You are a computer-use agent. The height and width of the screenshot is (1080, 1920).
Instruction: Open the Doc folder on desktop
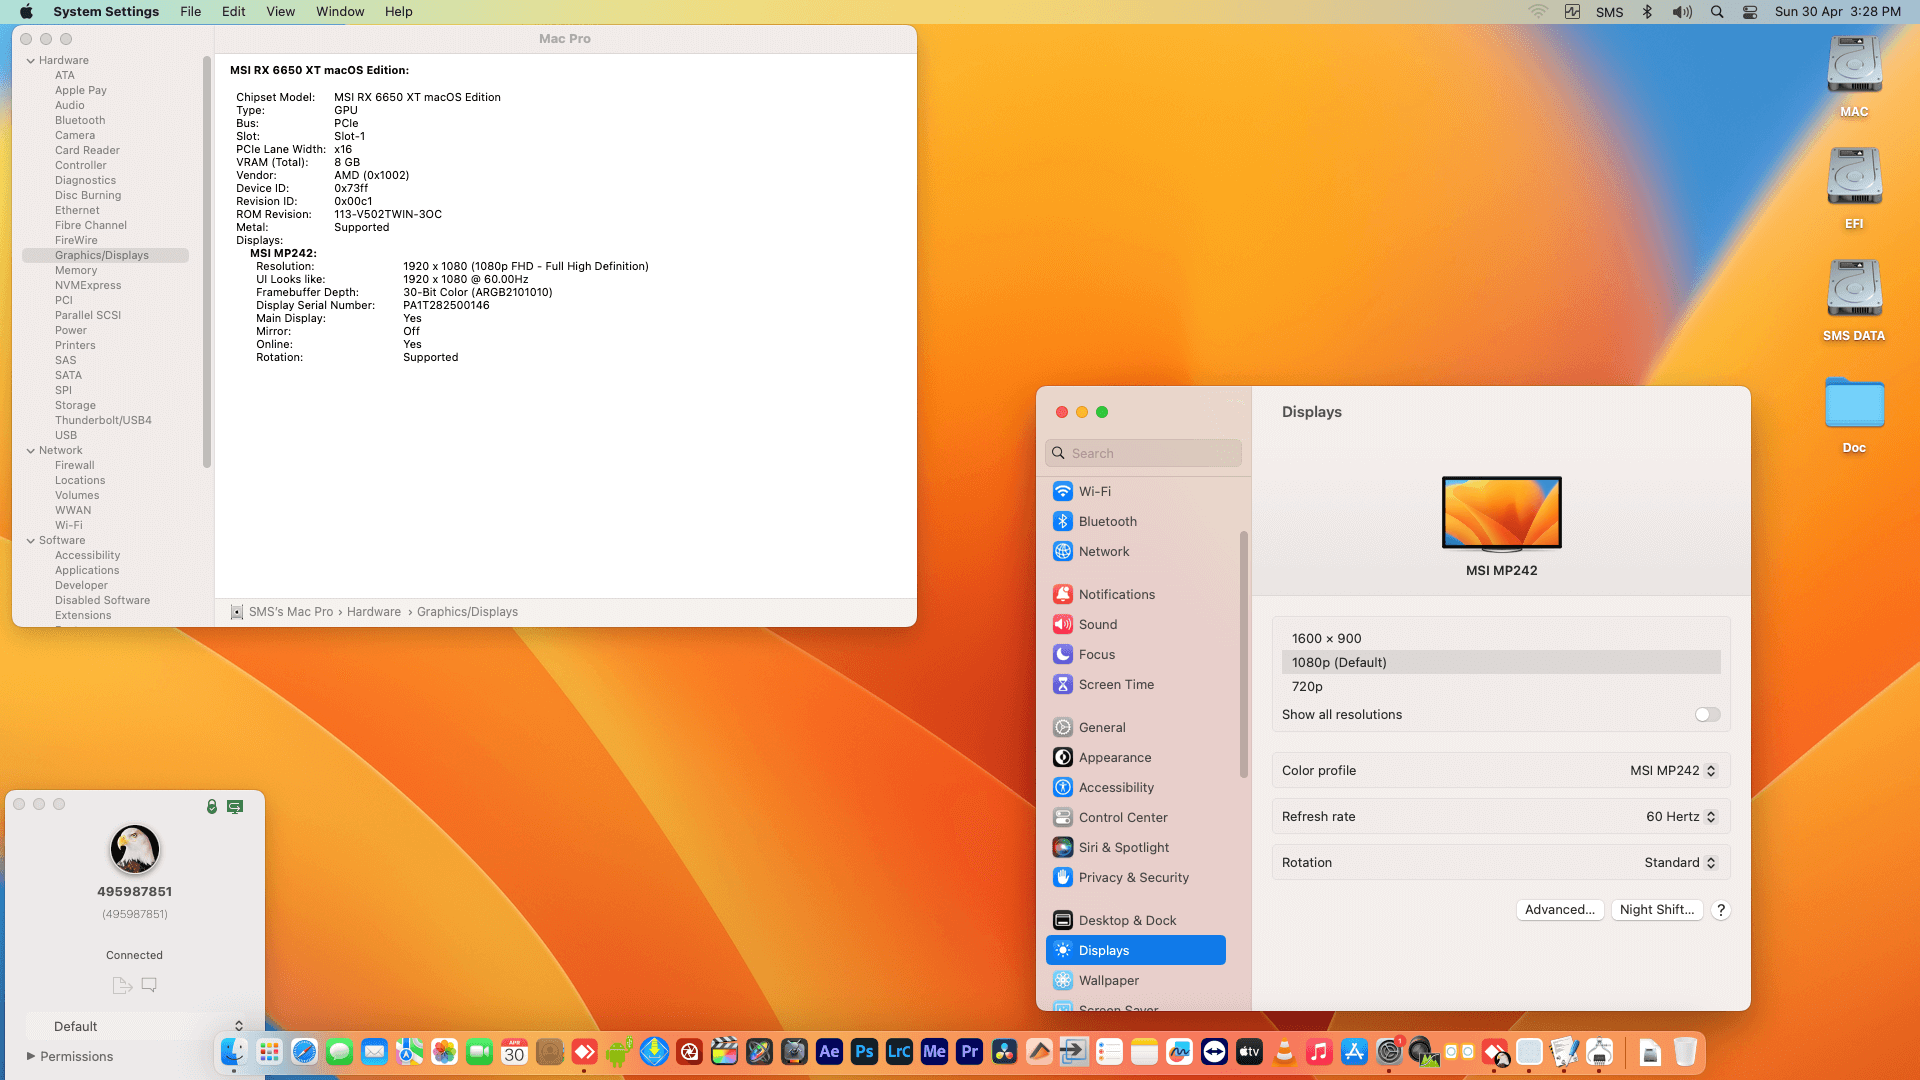click(x=1854, y=414)
